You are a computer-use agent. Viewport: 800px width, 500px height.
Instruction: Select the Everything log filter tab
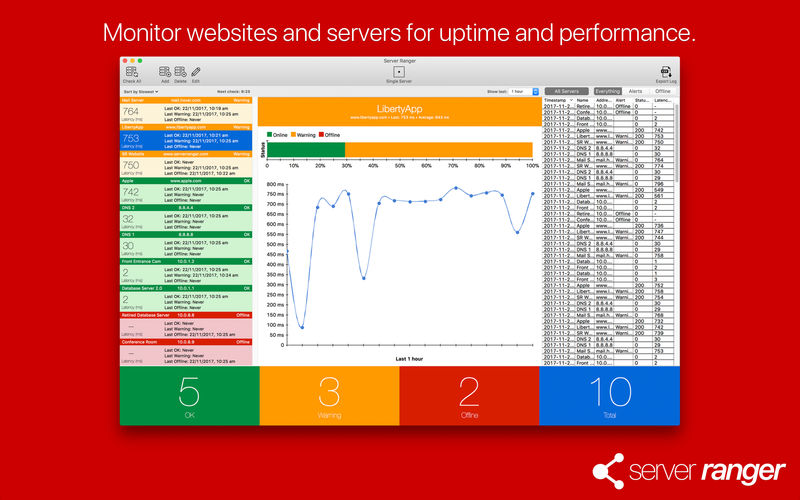pos(608,91)
